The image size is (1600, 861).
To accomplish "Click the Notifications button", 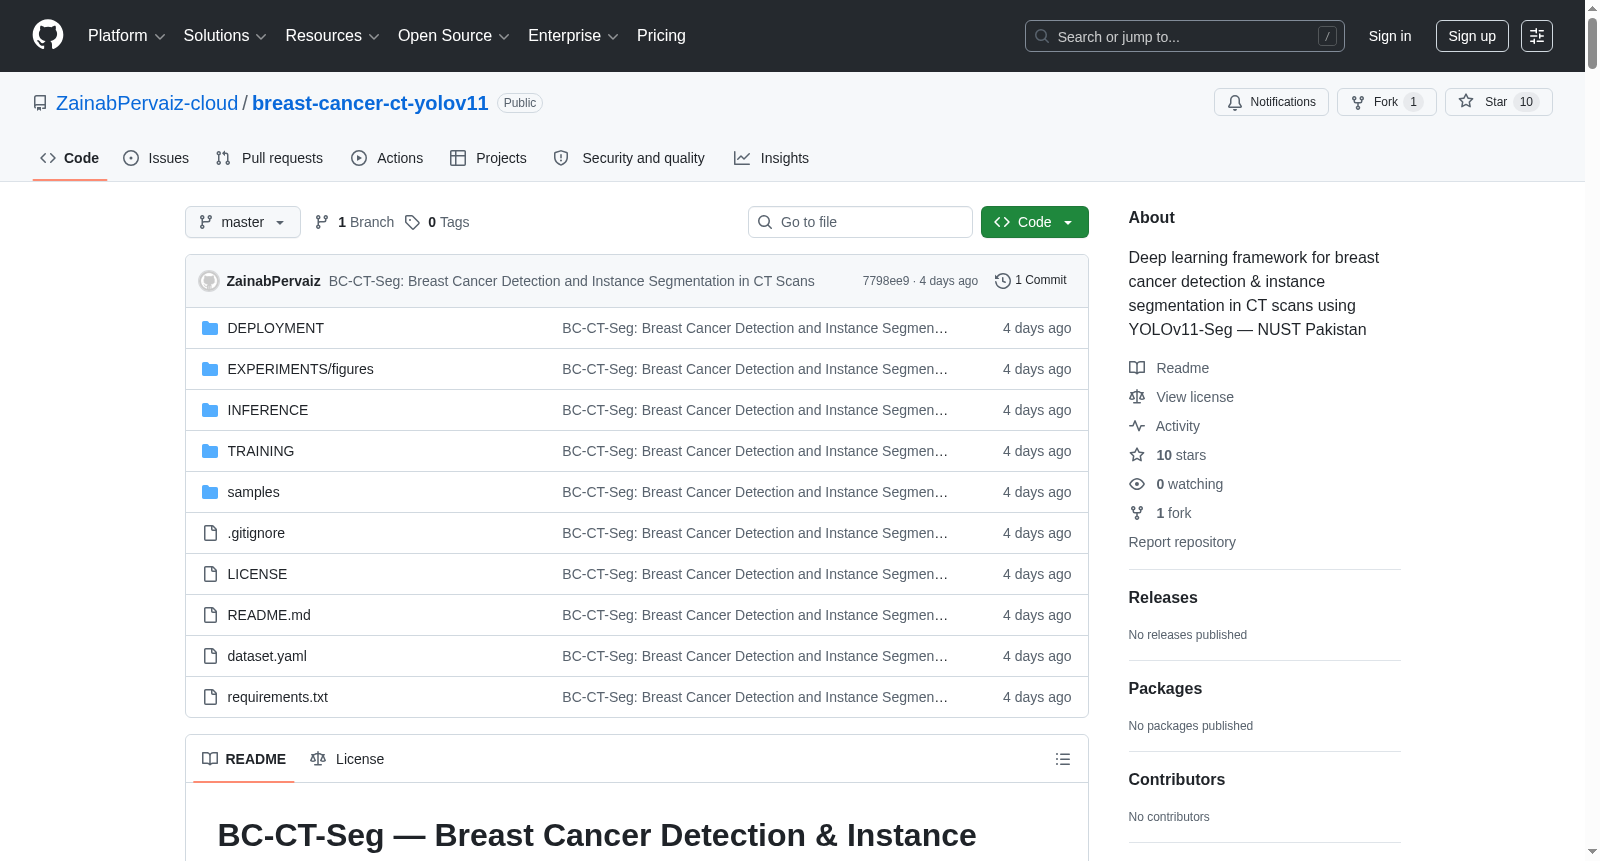I will pos(1271,102).
